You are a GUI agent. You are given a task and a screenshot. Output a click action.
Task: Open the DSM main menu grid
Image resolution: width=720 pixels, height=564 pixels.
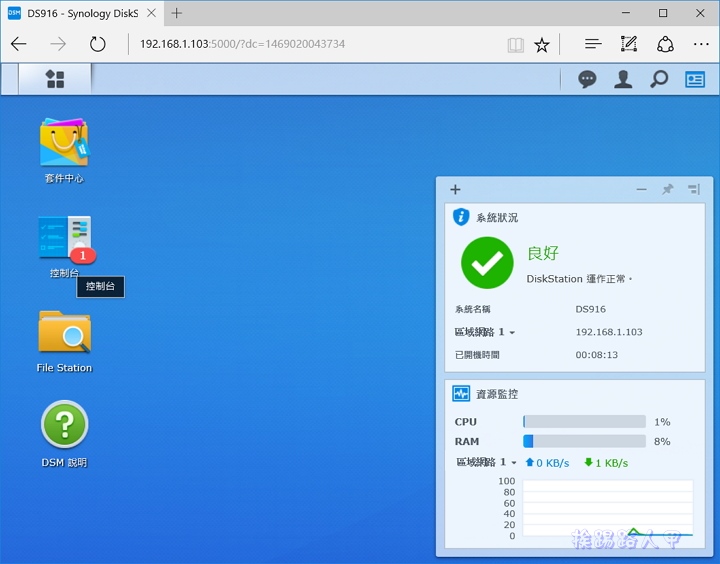tap(55, 79)
